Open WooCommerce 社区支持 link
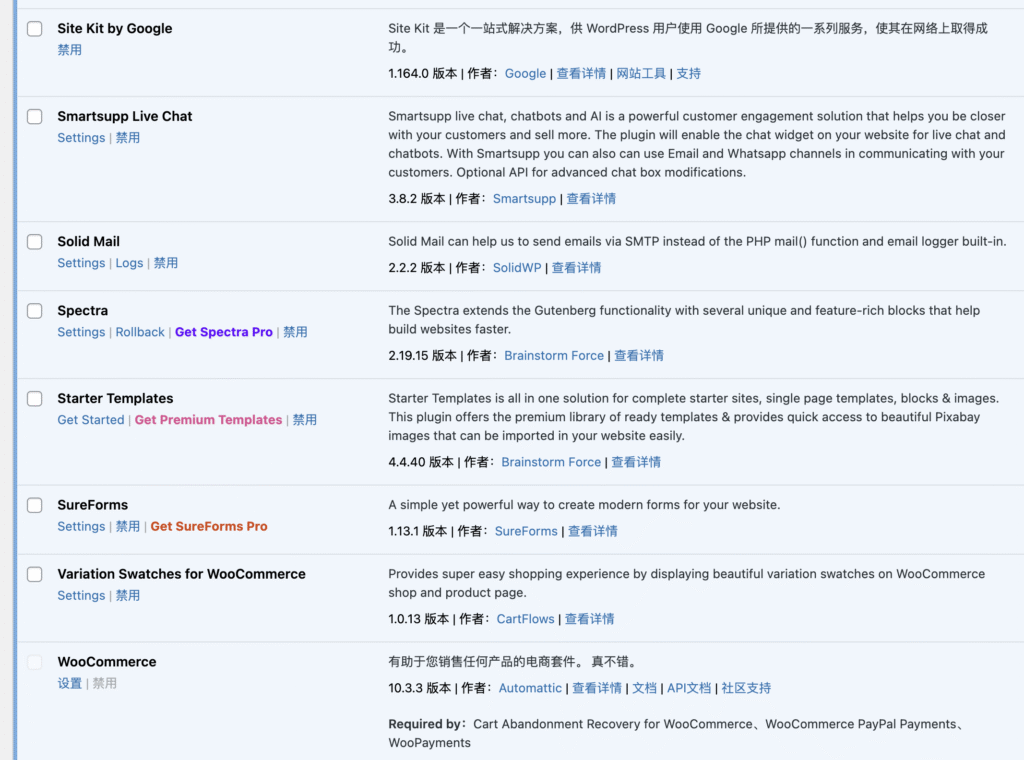This screenshot has height=760, width=1024. [x=746, y=688]
